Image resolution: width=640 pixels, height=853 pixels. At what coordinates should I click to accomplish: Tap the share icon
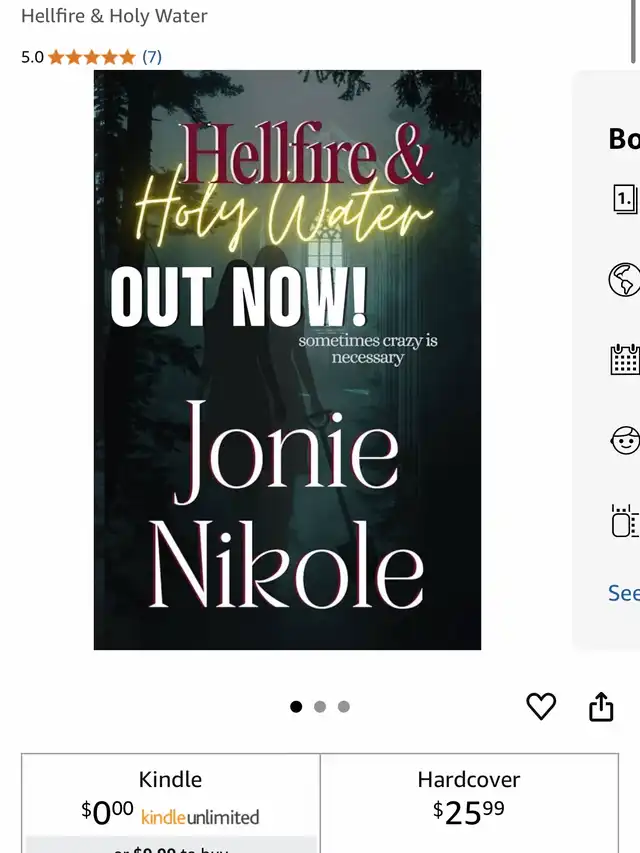pos(601,706)
